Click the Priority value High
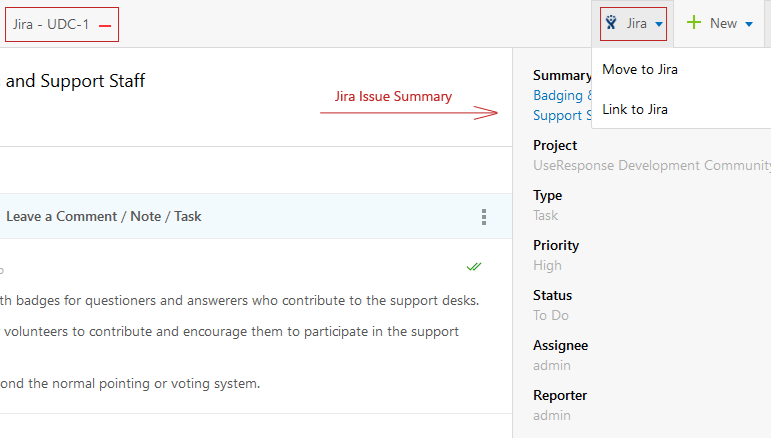The height and width of the screenshot is (438, 771). (547, 265)
